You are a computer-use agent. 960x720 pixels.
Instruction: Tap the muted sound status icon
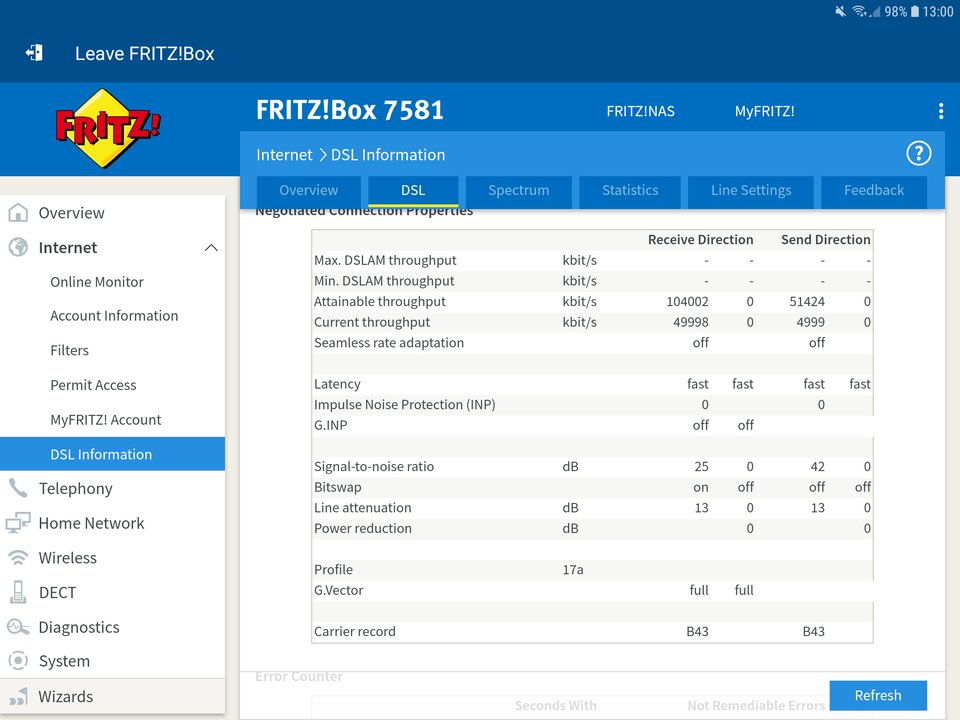[841, 11]
